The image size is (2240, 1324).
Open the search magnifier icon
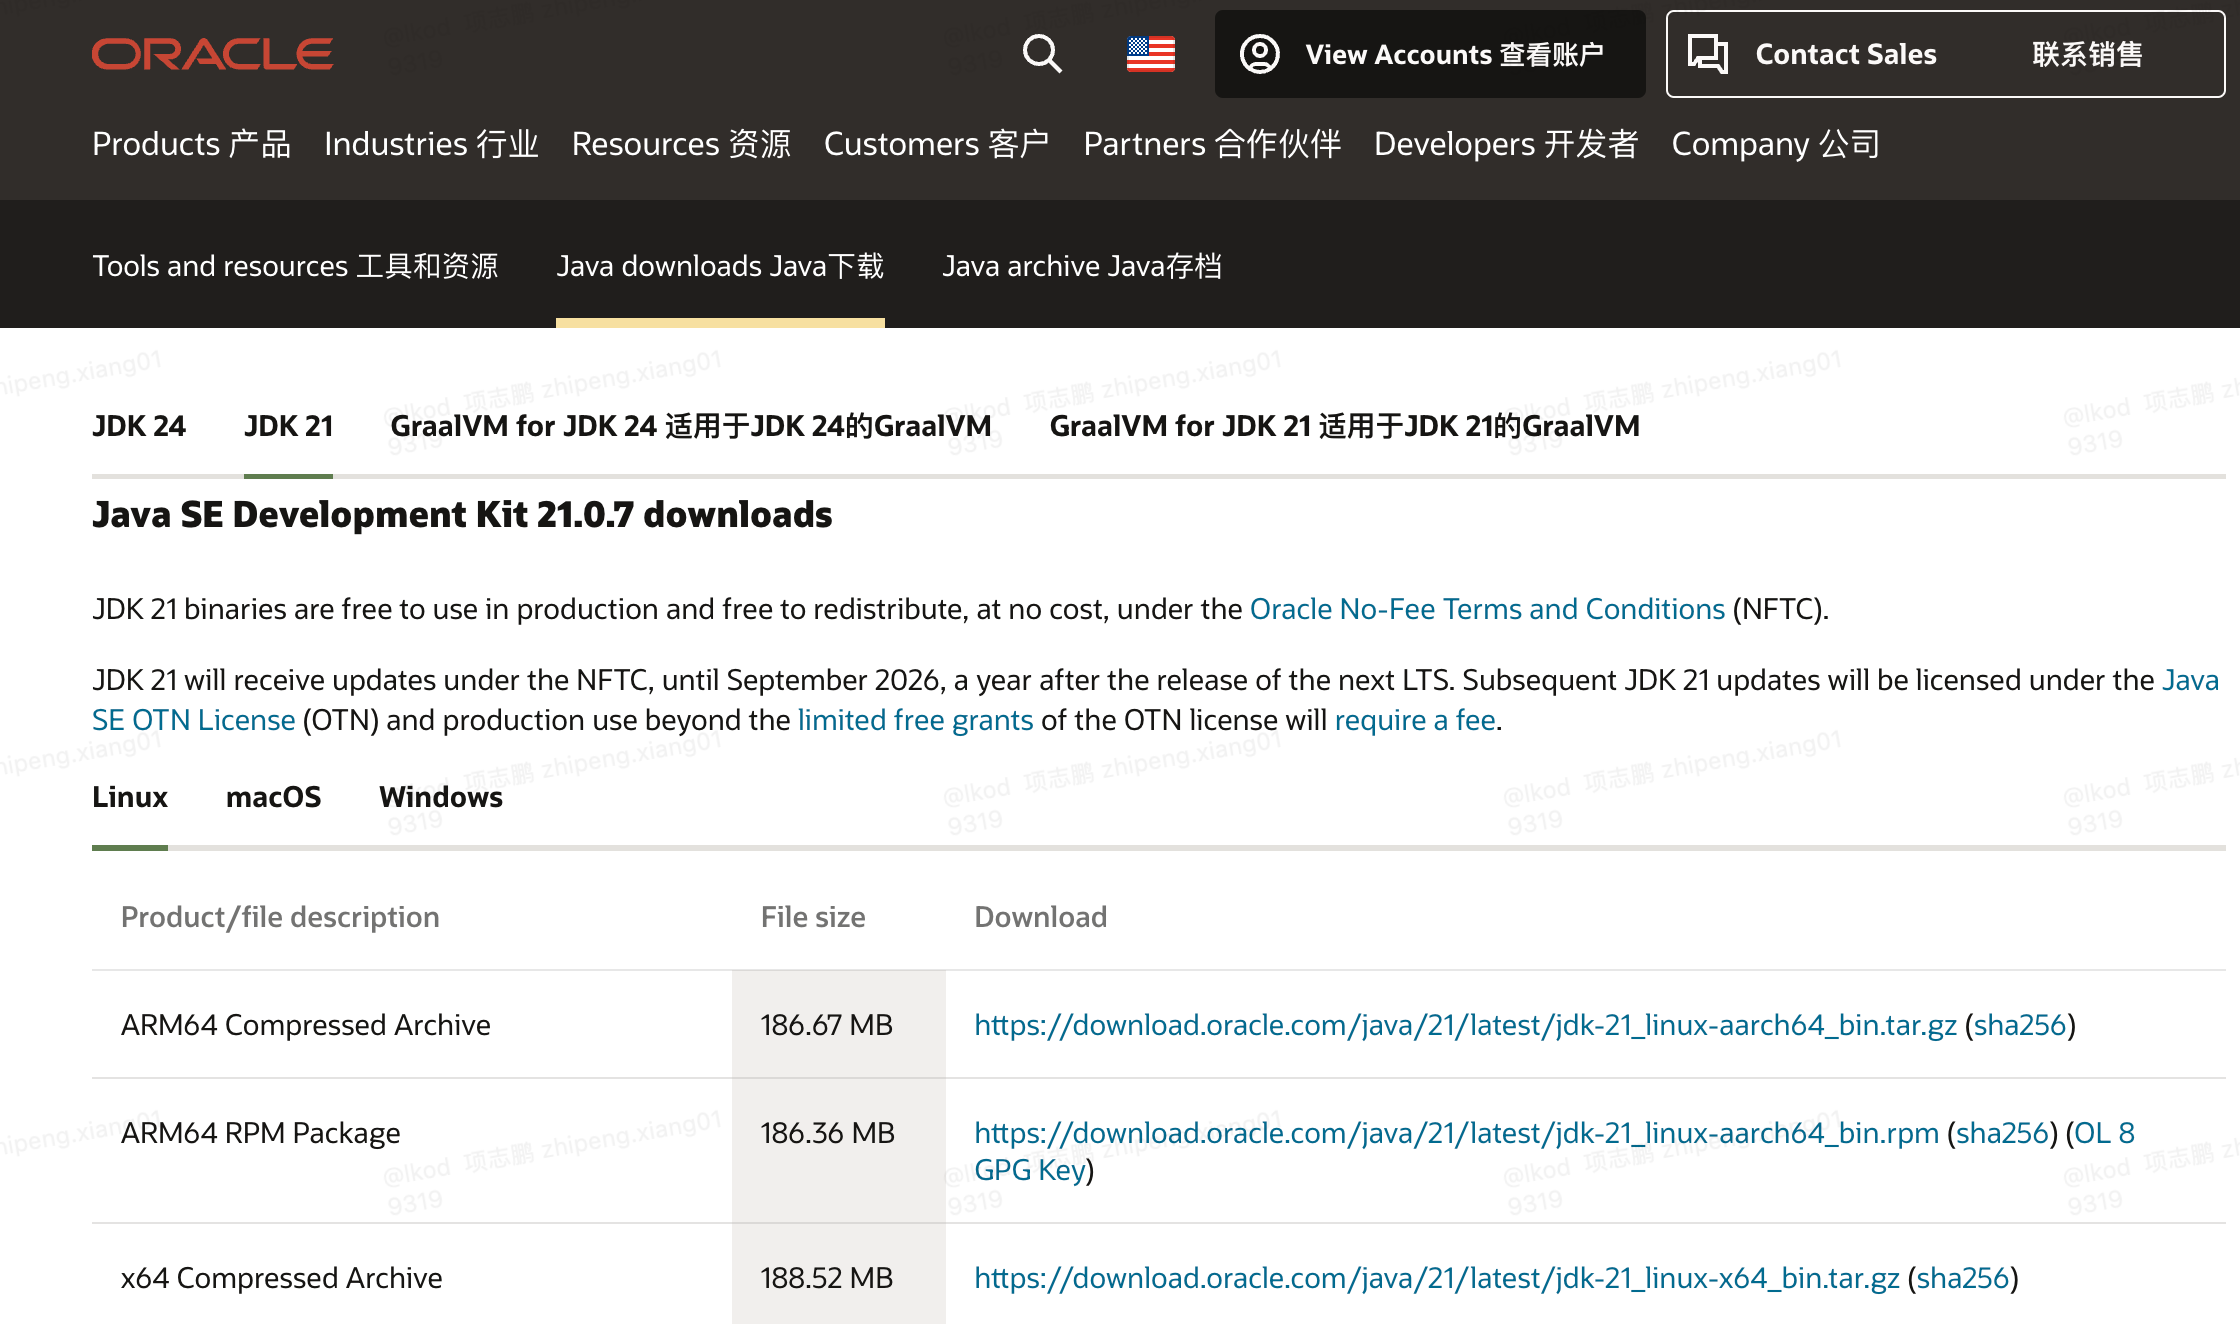coord(1042,54)
